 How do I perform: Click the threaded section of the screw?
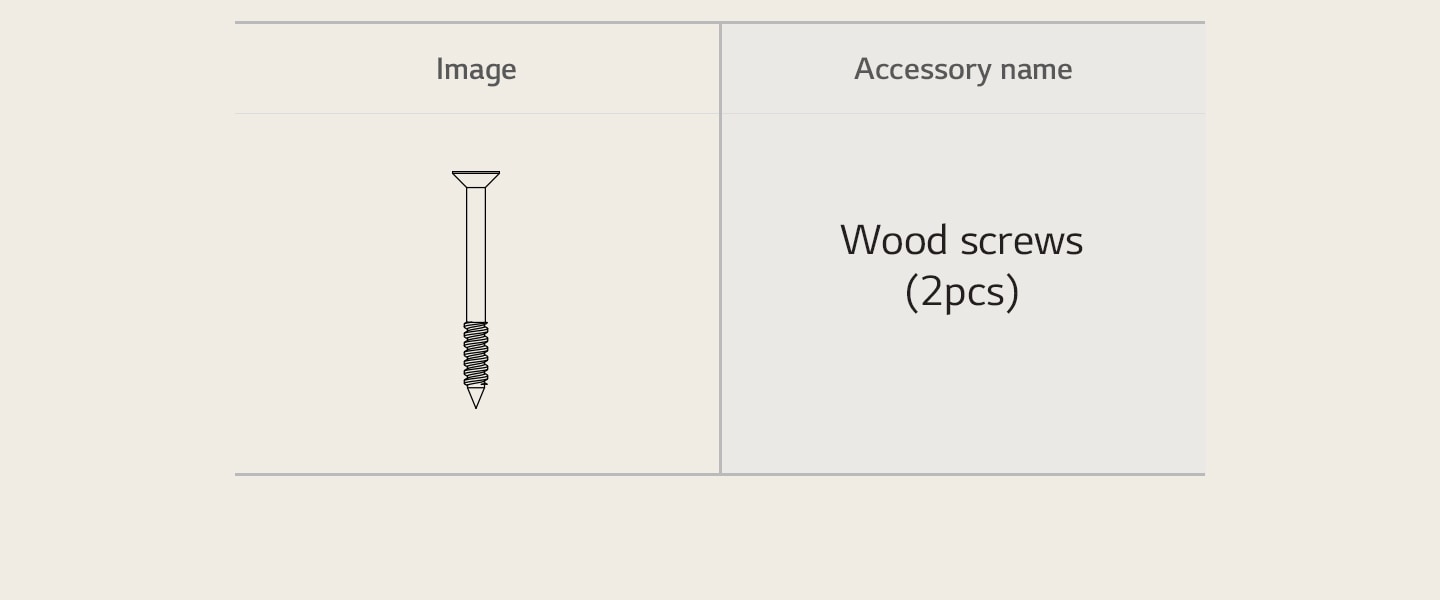click(476, 354)
